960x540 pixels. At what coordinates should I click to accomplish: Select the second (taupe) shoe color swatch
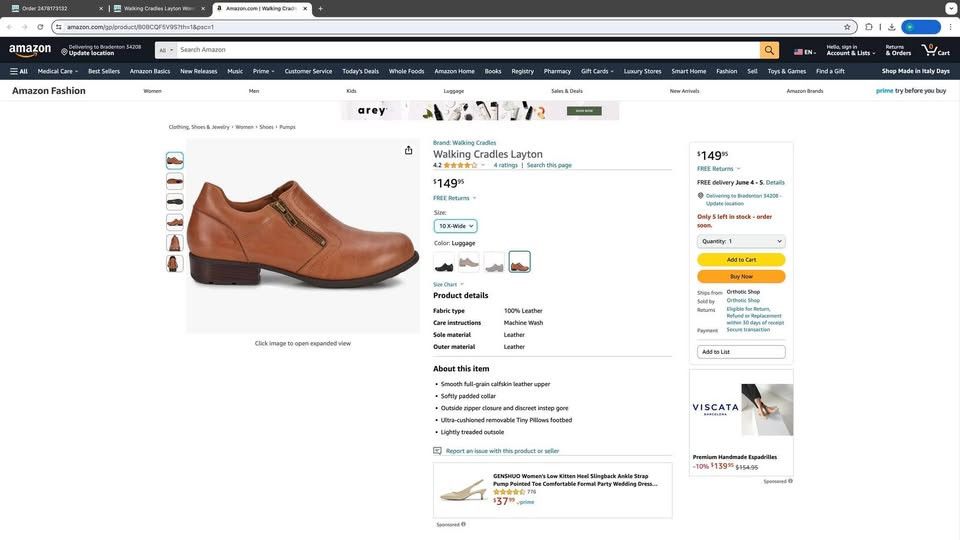tap(469, 262)
